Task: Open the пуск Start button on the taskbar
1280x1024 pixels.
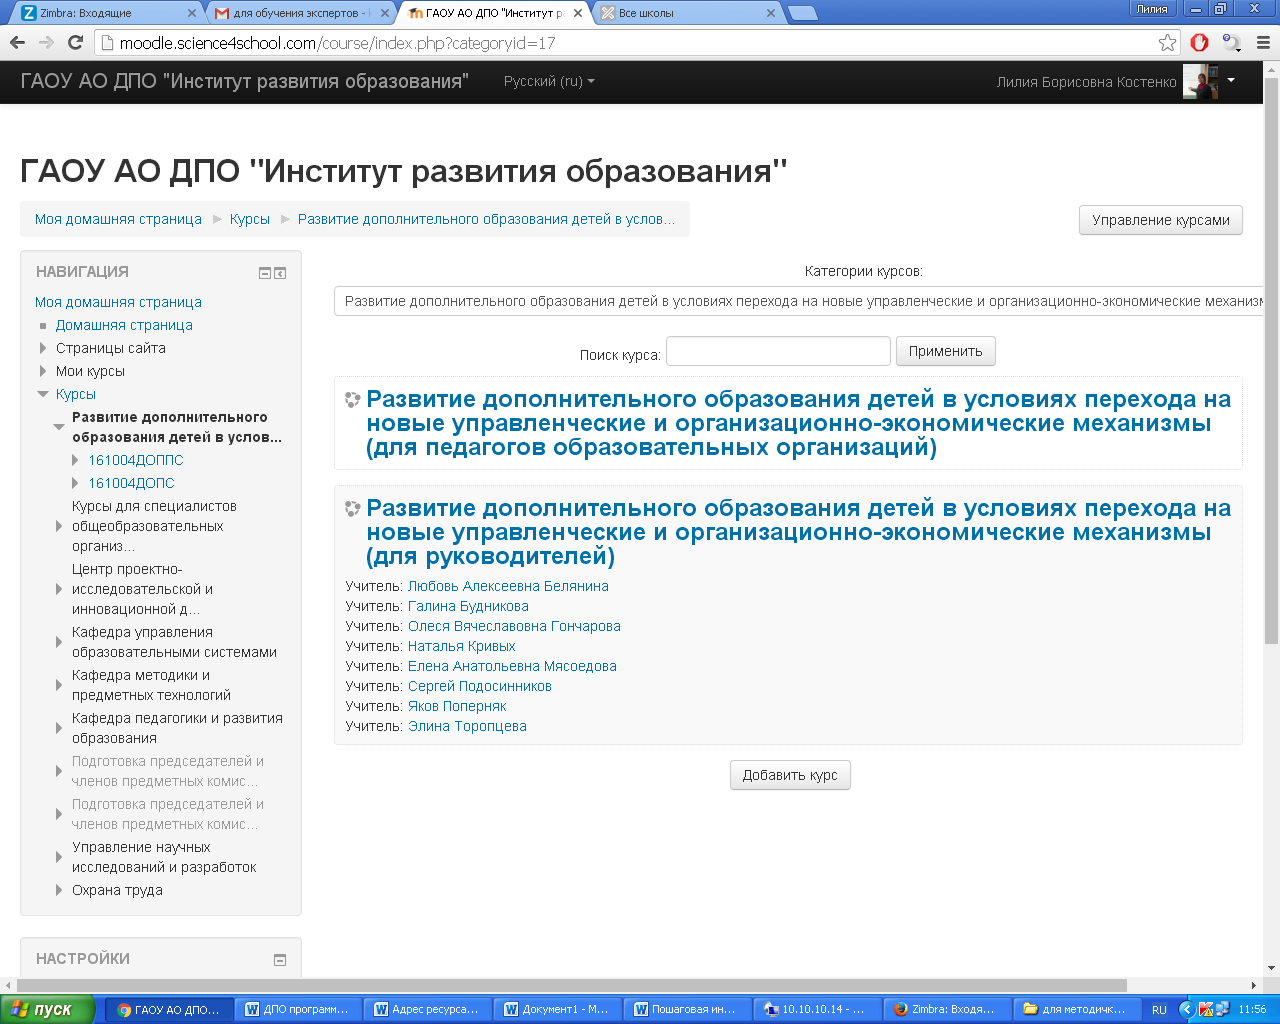Action: point(48,1009)
